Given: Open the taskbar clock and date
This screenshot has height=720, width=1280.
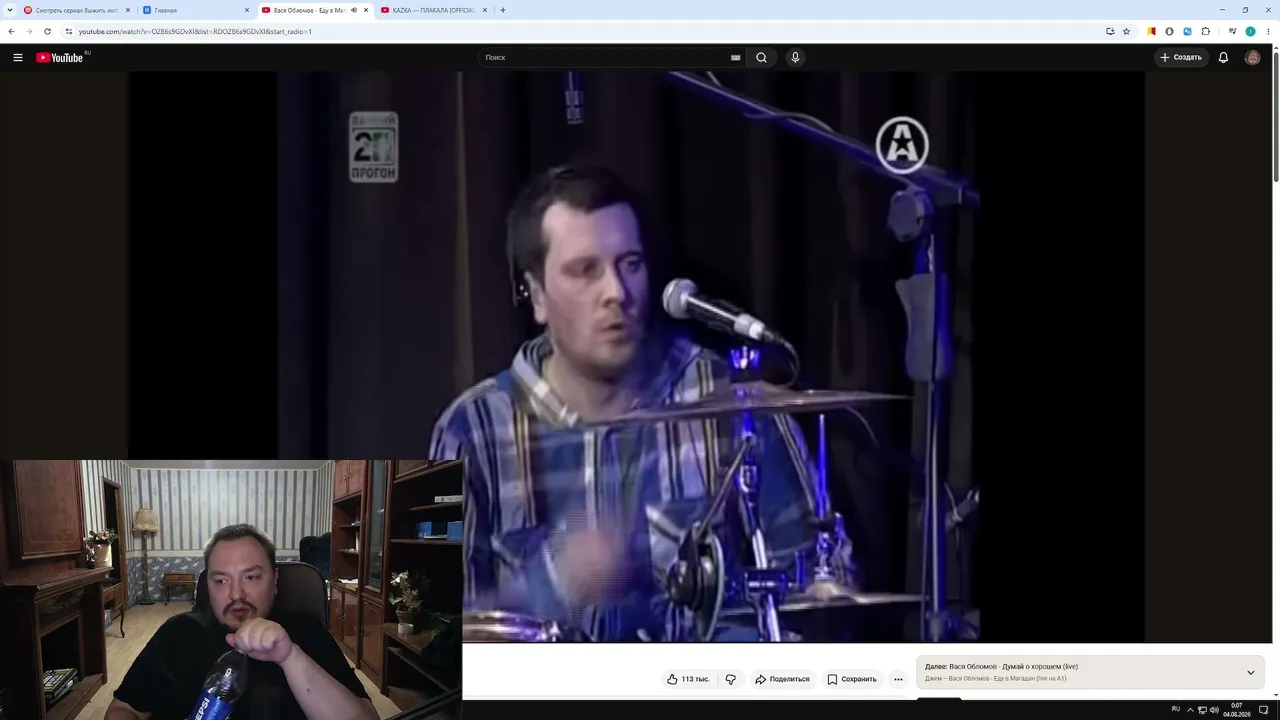Looking at the screenshot, I should pos(1237,709).
